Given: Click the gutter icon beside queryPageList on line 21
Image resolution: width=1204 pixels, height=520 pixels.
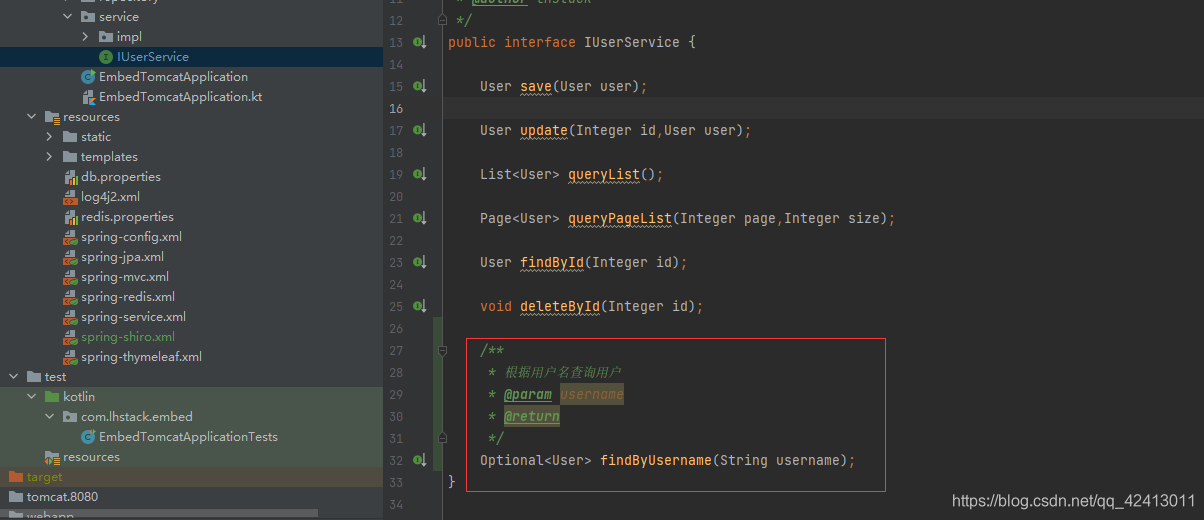Looking at the screenshot, I should point(420,218).
